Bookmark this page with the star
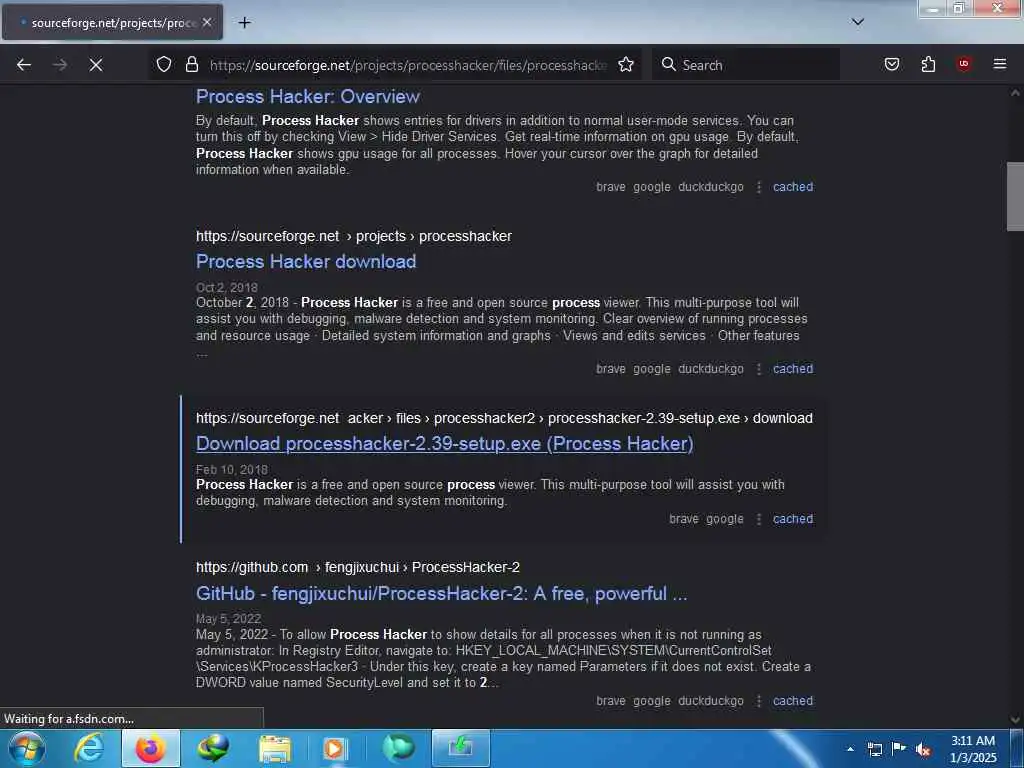The height and width of the screenshot is (768, 1024). tap(626, 64)
